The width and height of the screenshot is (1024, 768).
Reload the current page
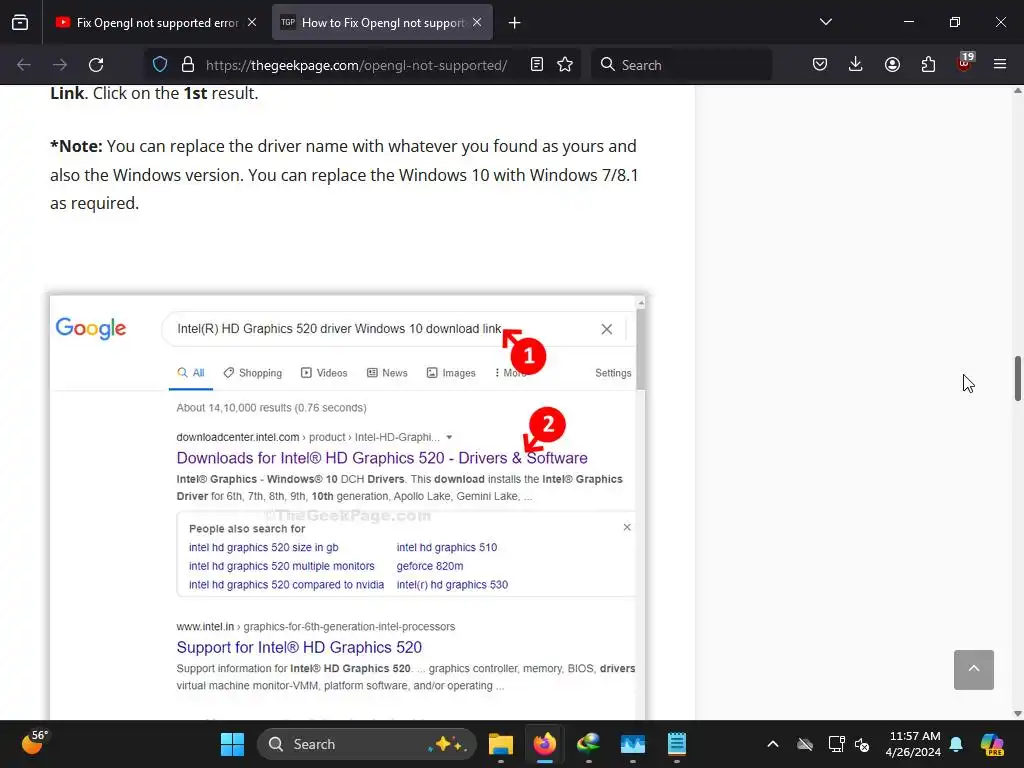96,65
